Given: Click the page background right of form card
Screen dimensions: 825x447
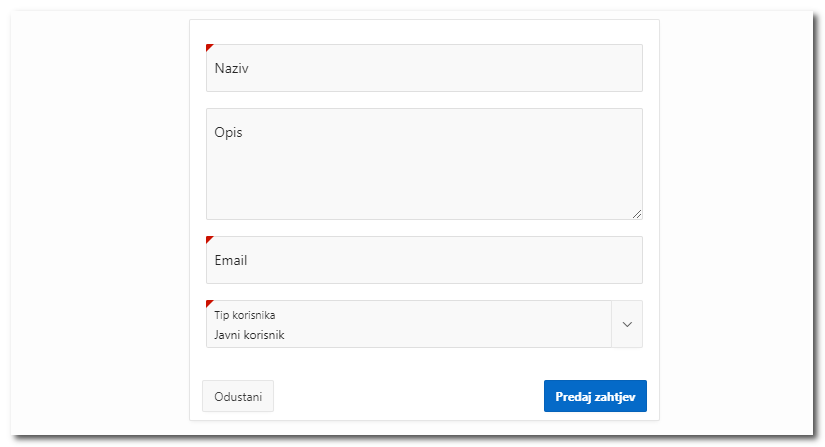Looking at the screenshot, I should point(737,221).
